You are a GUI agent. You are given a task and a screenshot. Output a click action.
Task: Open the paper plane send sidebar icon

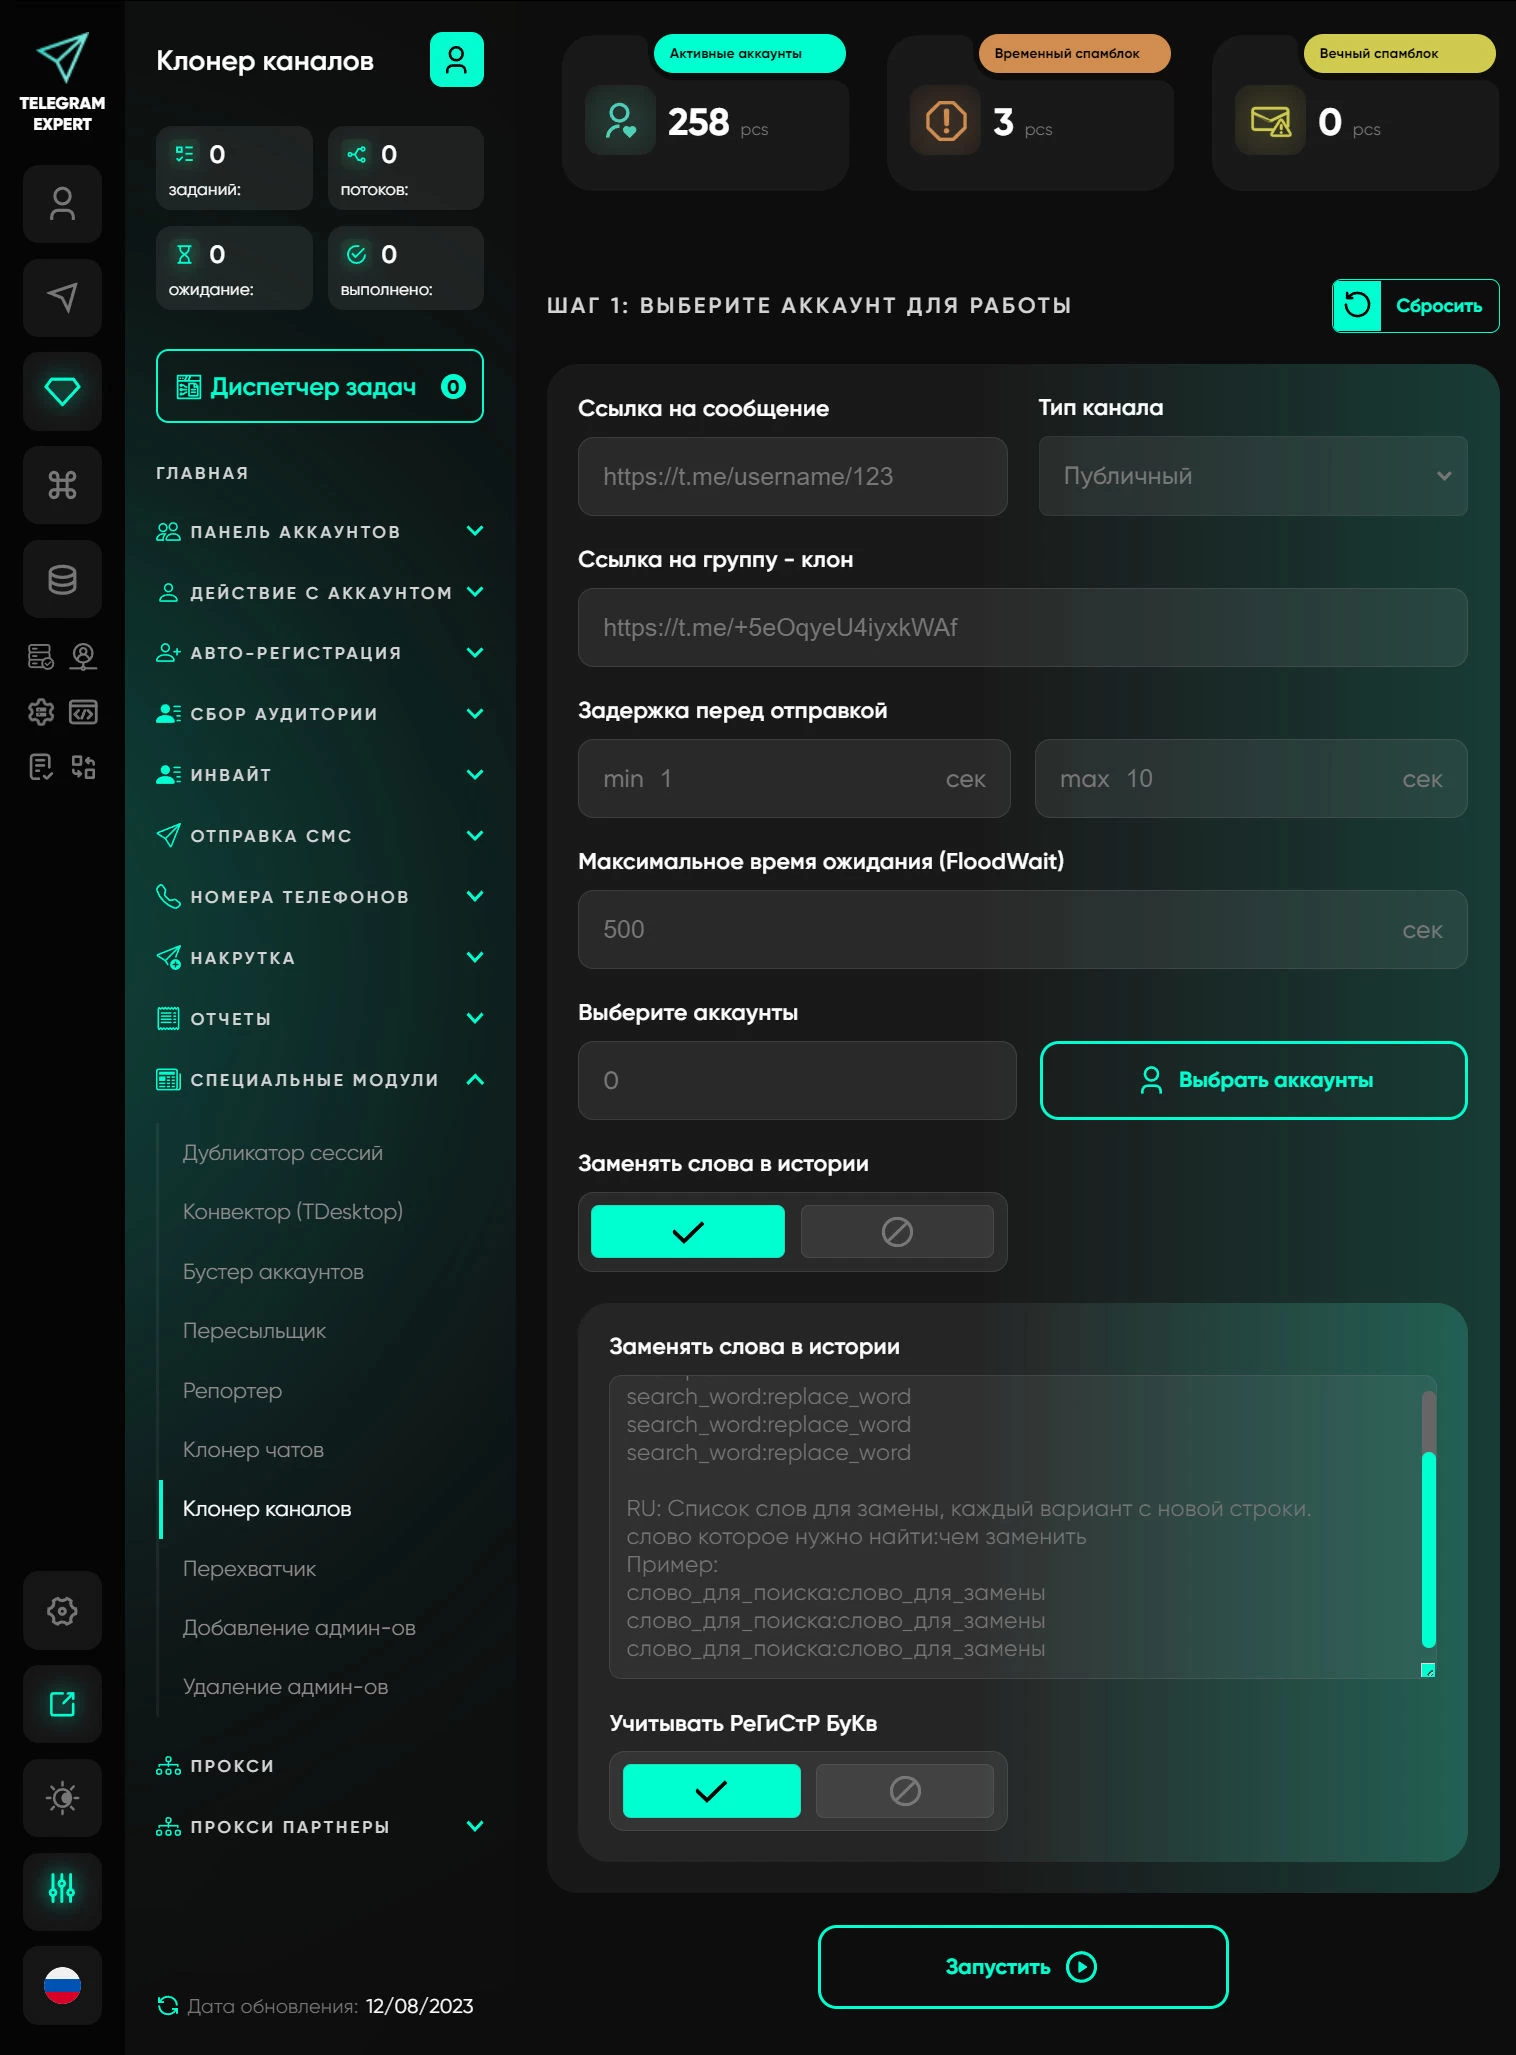[62, 297]
